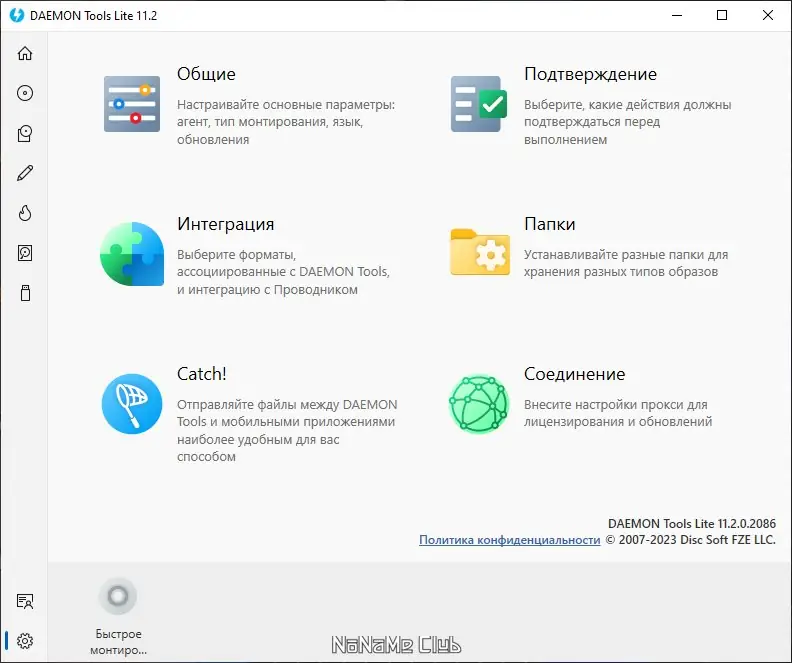Click the Подтверждение description about confirming actions
The image size is (792, 663).
pos(627,122)
